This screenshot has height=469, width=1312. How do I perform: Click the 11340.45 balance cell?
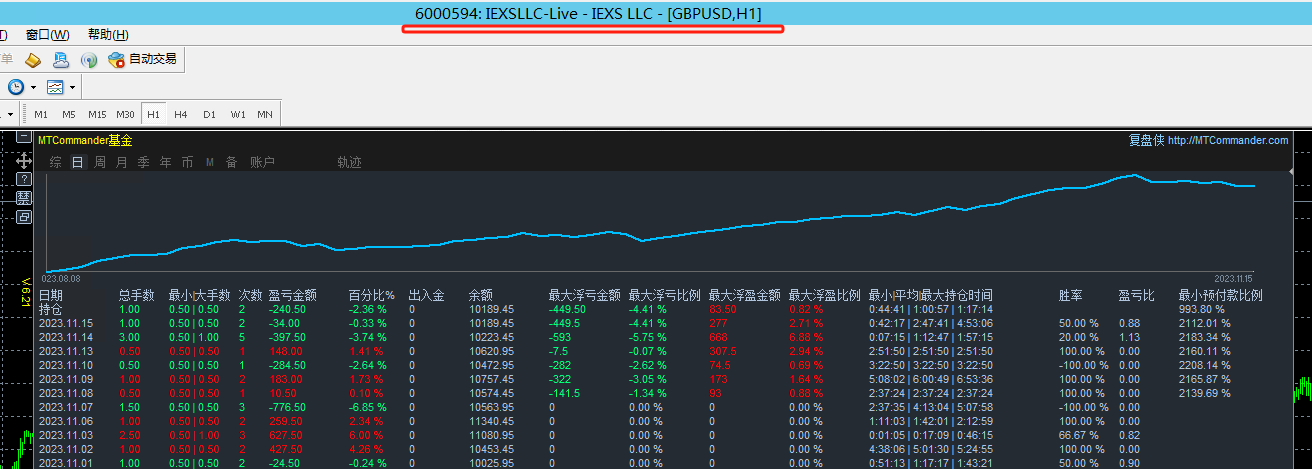(491, 421)
